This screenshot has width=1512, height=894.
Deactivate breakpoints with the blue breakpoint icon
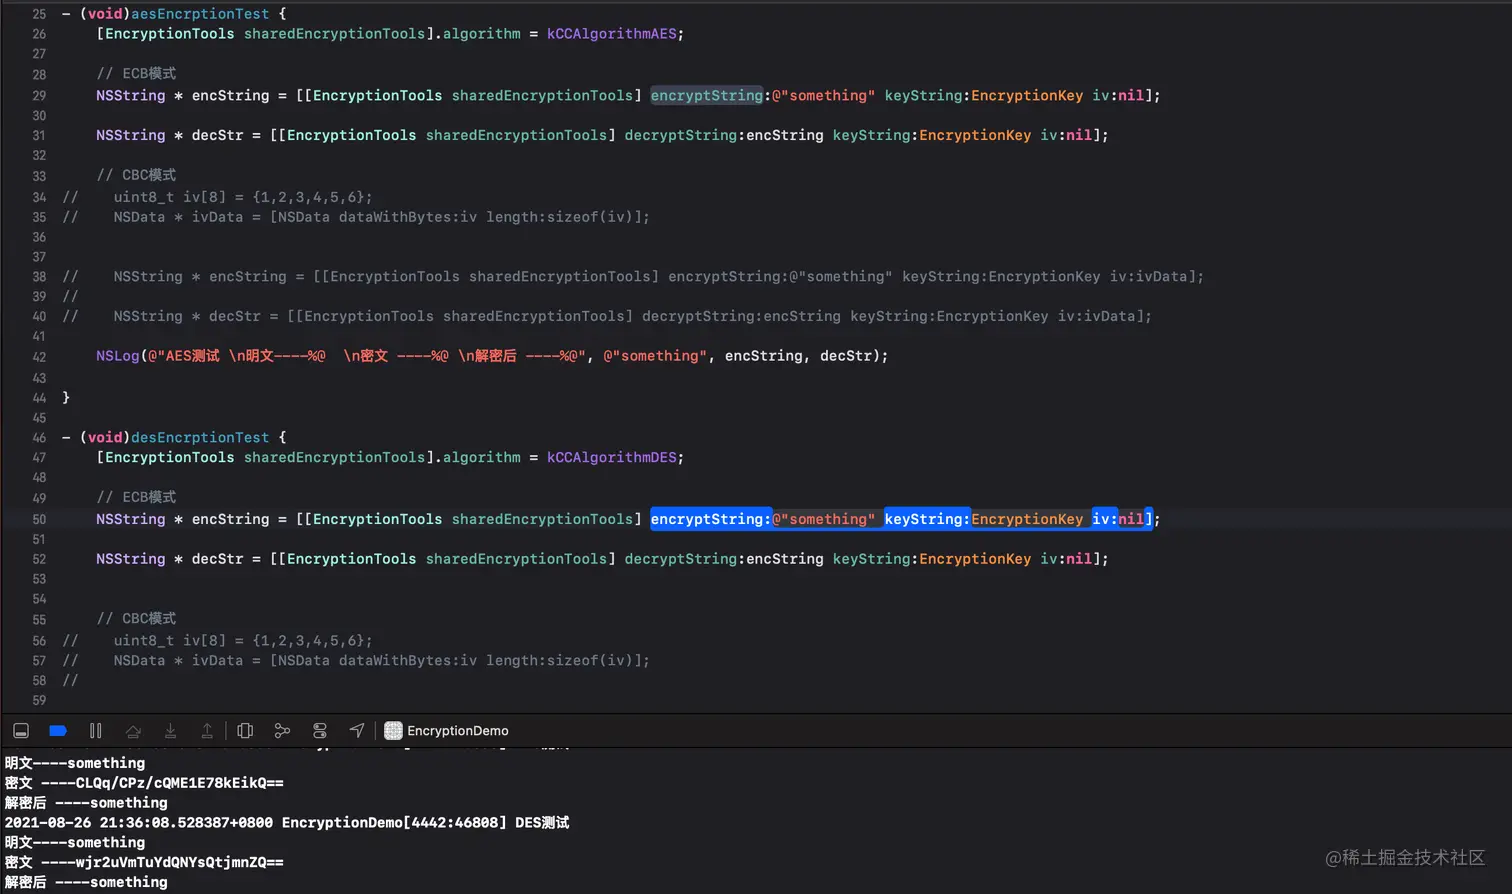(x=58, y=731)
